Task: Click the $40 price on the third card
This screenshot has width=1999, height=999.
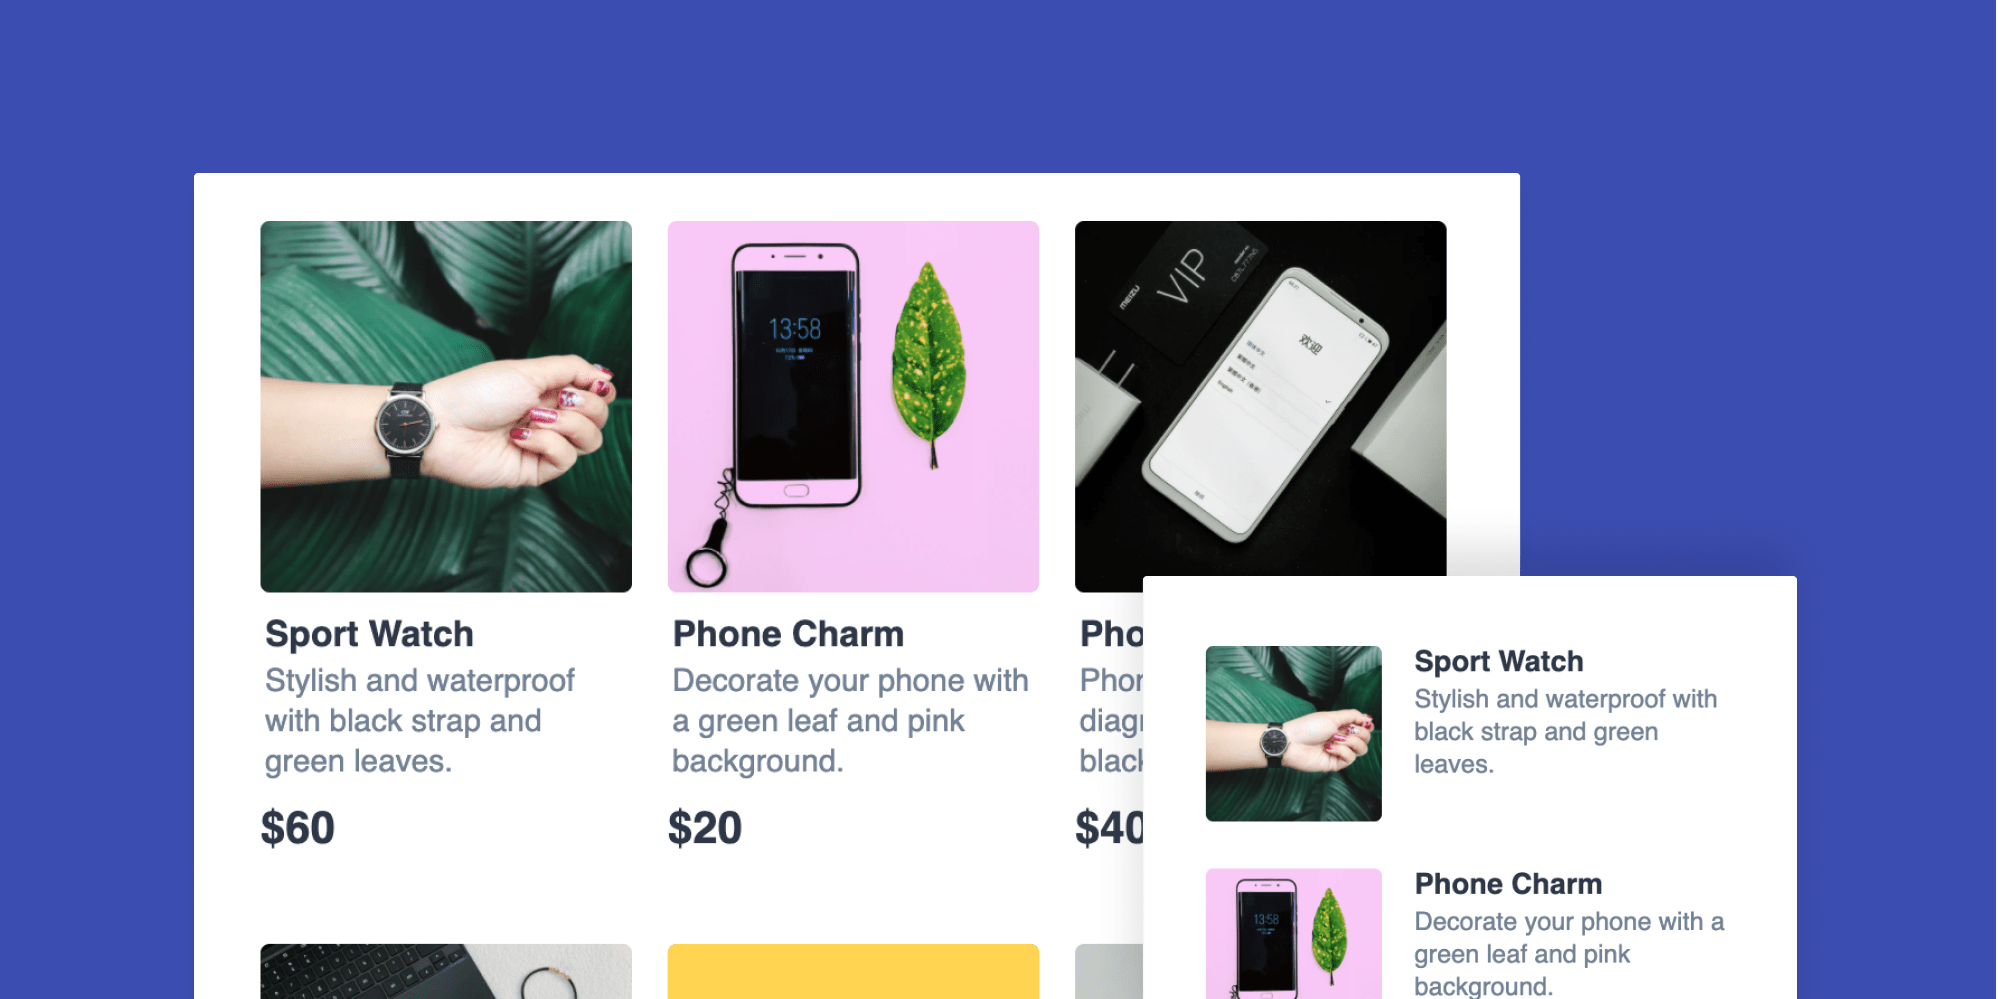Action: [x=1109, y=828]
